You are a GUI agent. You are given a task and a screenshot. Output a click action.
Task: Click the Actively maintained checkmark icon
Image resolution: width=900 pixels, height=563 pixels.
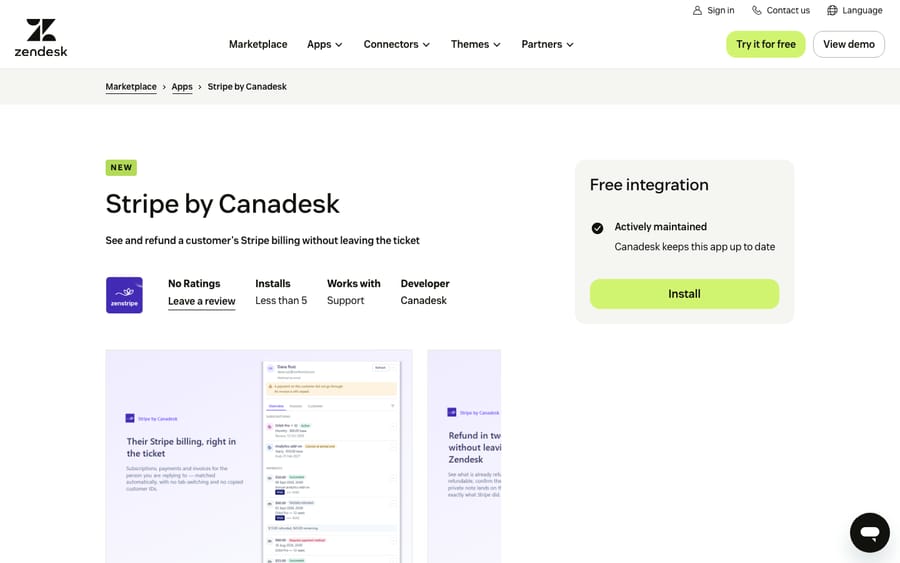point(597,228)
